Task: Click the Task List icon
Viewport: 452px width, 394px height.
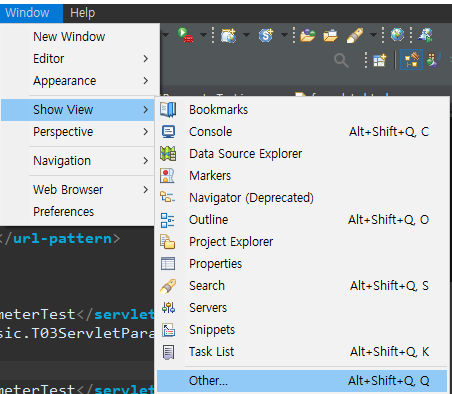Action: click(x=168, y=352)
